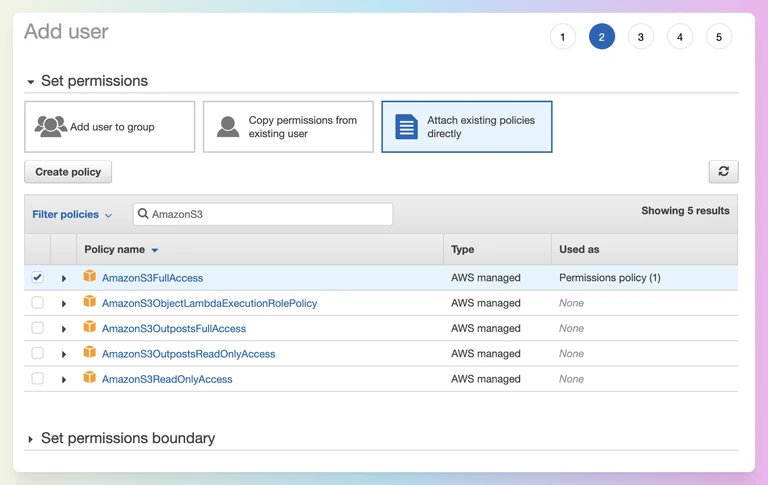Select Attach existing policies directly
Viewport: 768px width, 485px height.
(x=467, y=127)
